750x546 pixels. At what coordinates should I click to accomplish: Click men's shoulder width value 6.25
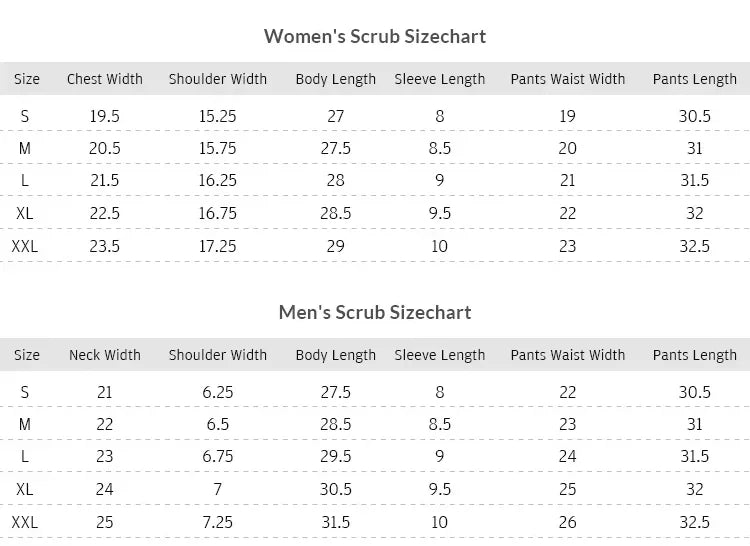tap(218, 392)
